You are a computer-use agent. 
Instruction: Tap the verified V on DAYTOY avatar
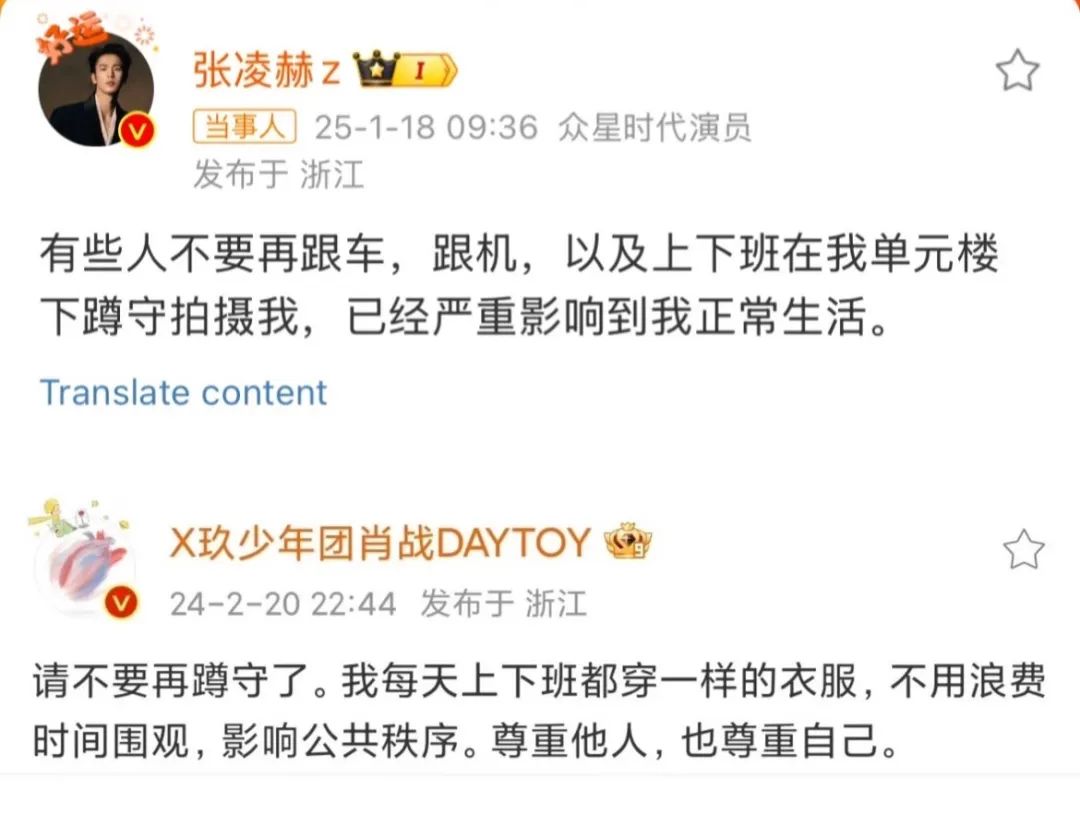121,603
